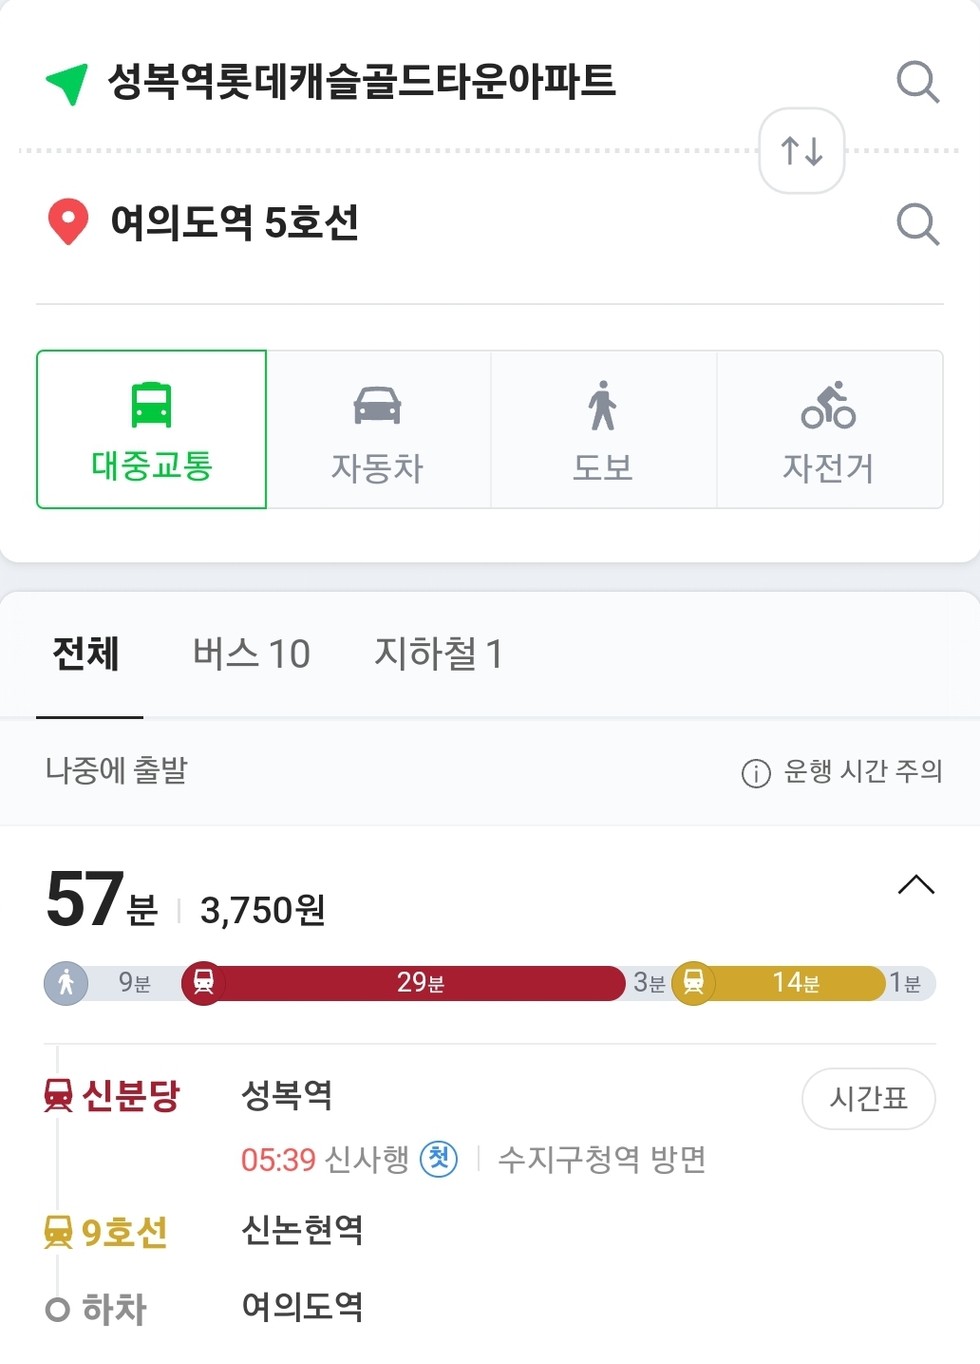Edit origin field 성복역롯데캐슬골드타운아파트
Image resolution: width=980 pixels, height=1364 pixels.
[x=361, y=82]
